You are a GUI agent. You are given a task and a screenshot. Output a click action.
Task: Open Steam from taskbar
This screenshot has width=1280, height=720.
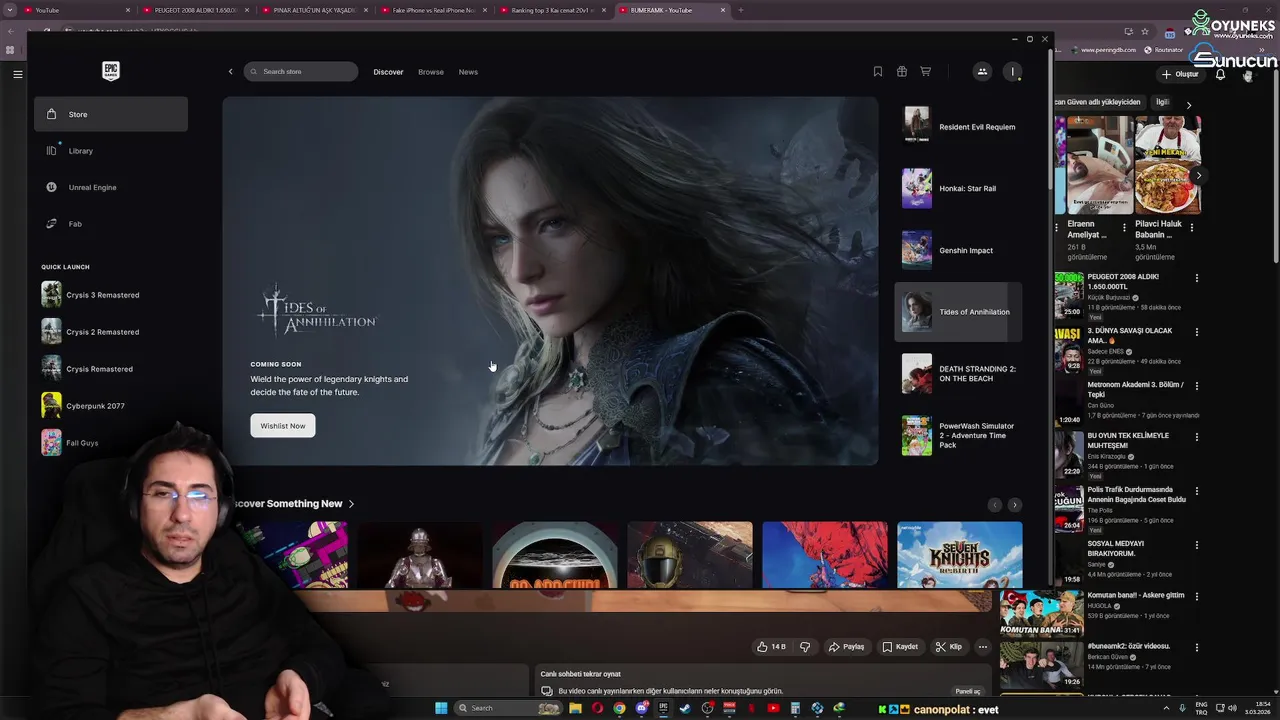pyautogui.click(x=685, y=708)
